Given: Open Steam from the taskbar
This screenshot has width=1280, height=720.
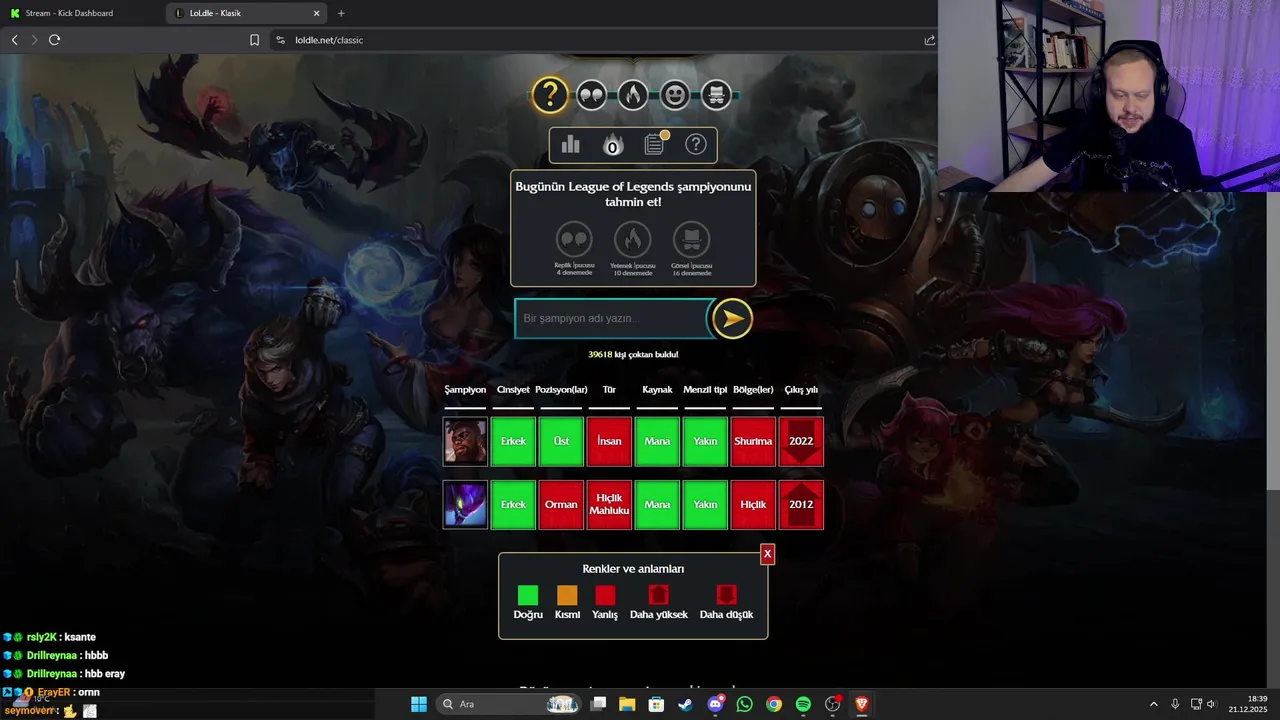Looking at the screenshot, I should click(x=686, y=704).
